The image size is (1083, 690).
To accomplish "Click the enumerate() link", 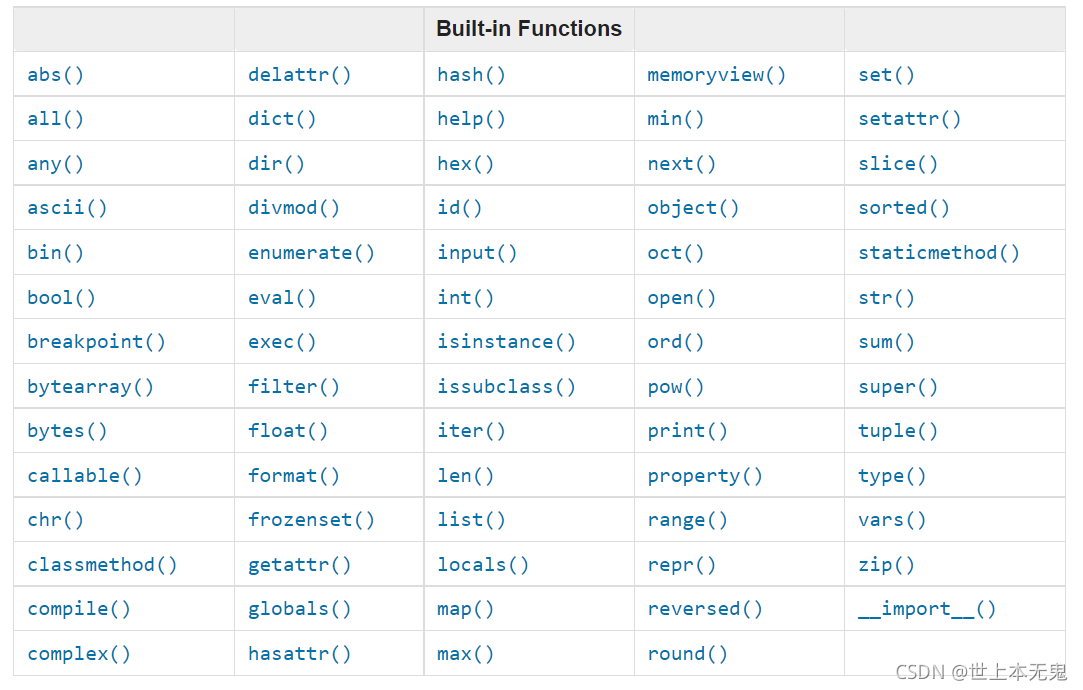I will point(312,253).
